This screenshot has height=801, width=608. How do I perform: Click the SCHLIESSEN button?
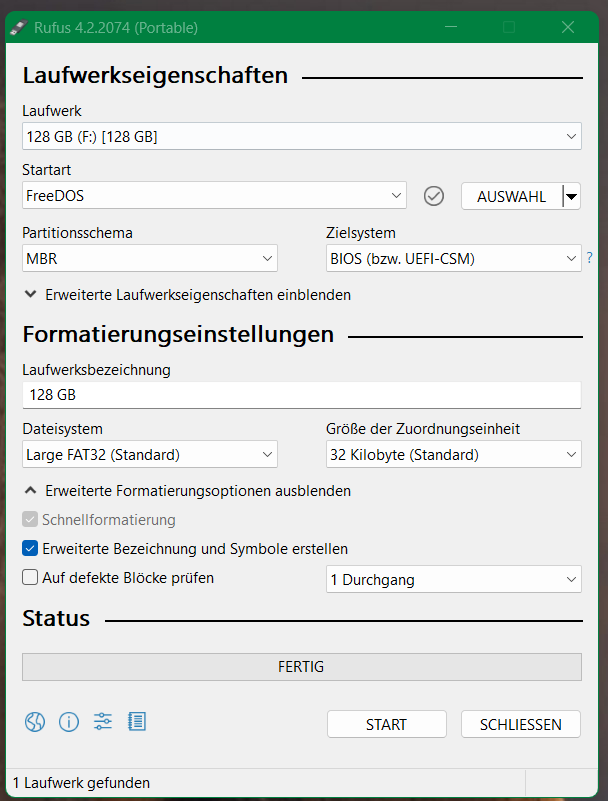pos(521,724)
